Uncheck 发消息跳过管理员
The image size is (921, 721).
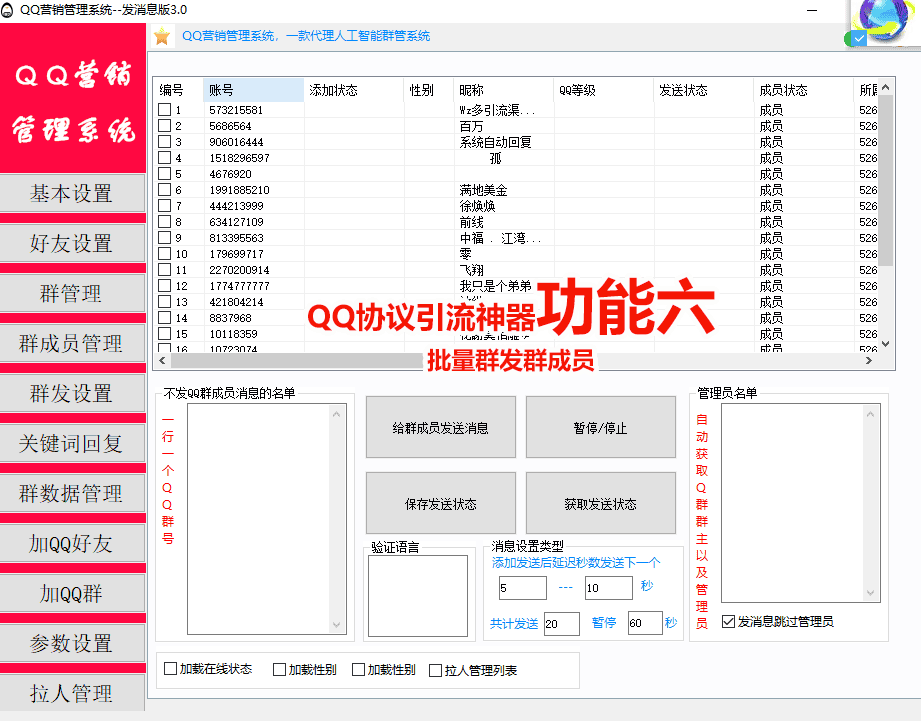(728, 621)
